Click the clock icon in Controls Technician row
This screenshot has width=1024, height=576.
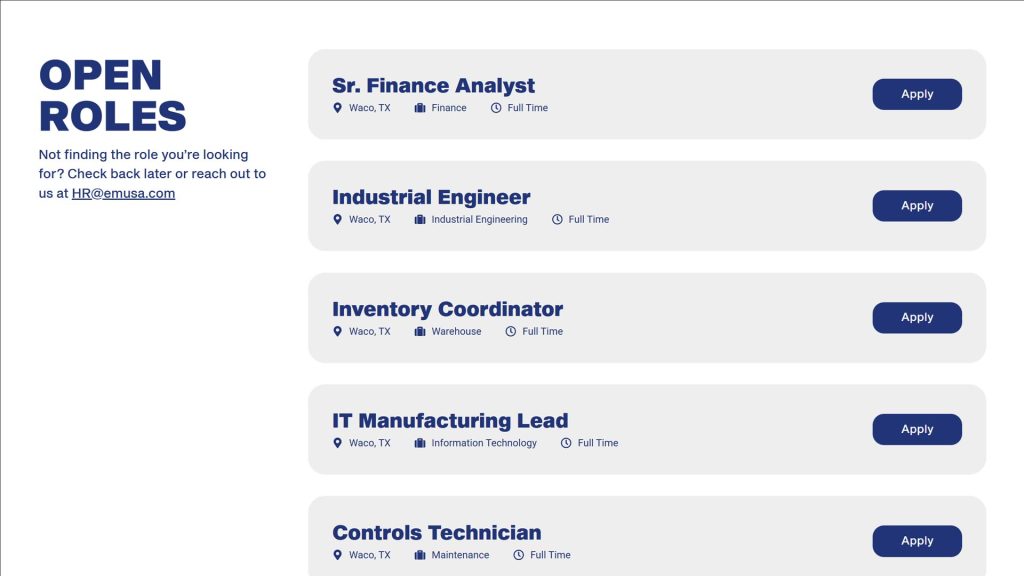tap(519, 555)
